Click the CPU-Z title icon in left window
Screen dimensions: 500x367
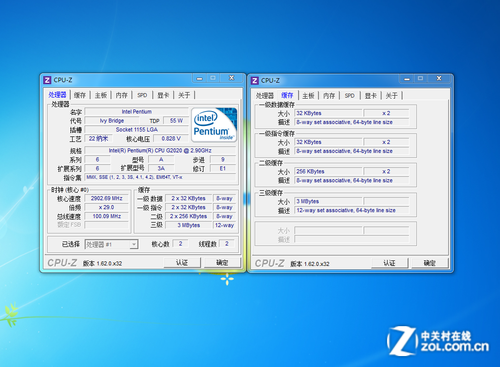point(47,80)
